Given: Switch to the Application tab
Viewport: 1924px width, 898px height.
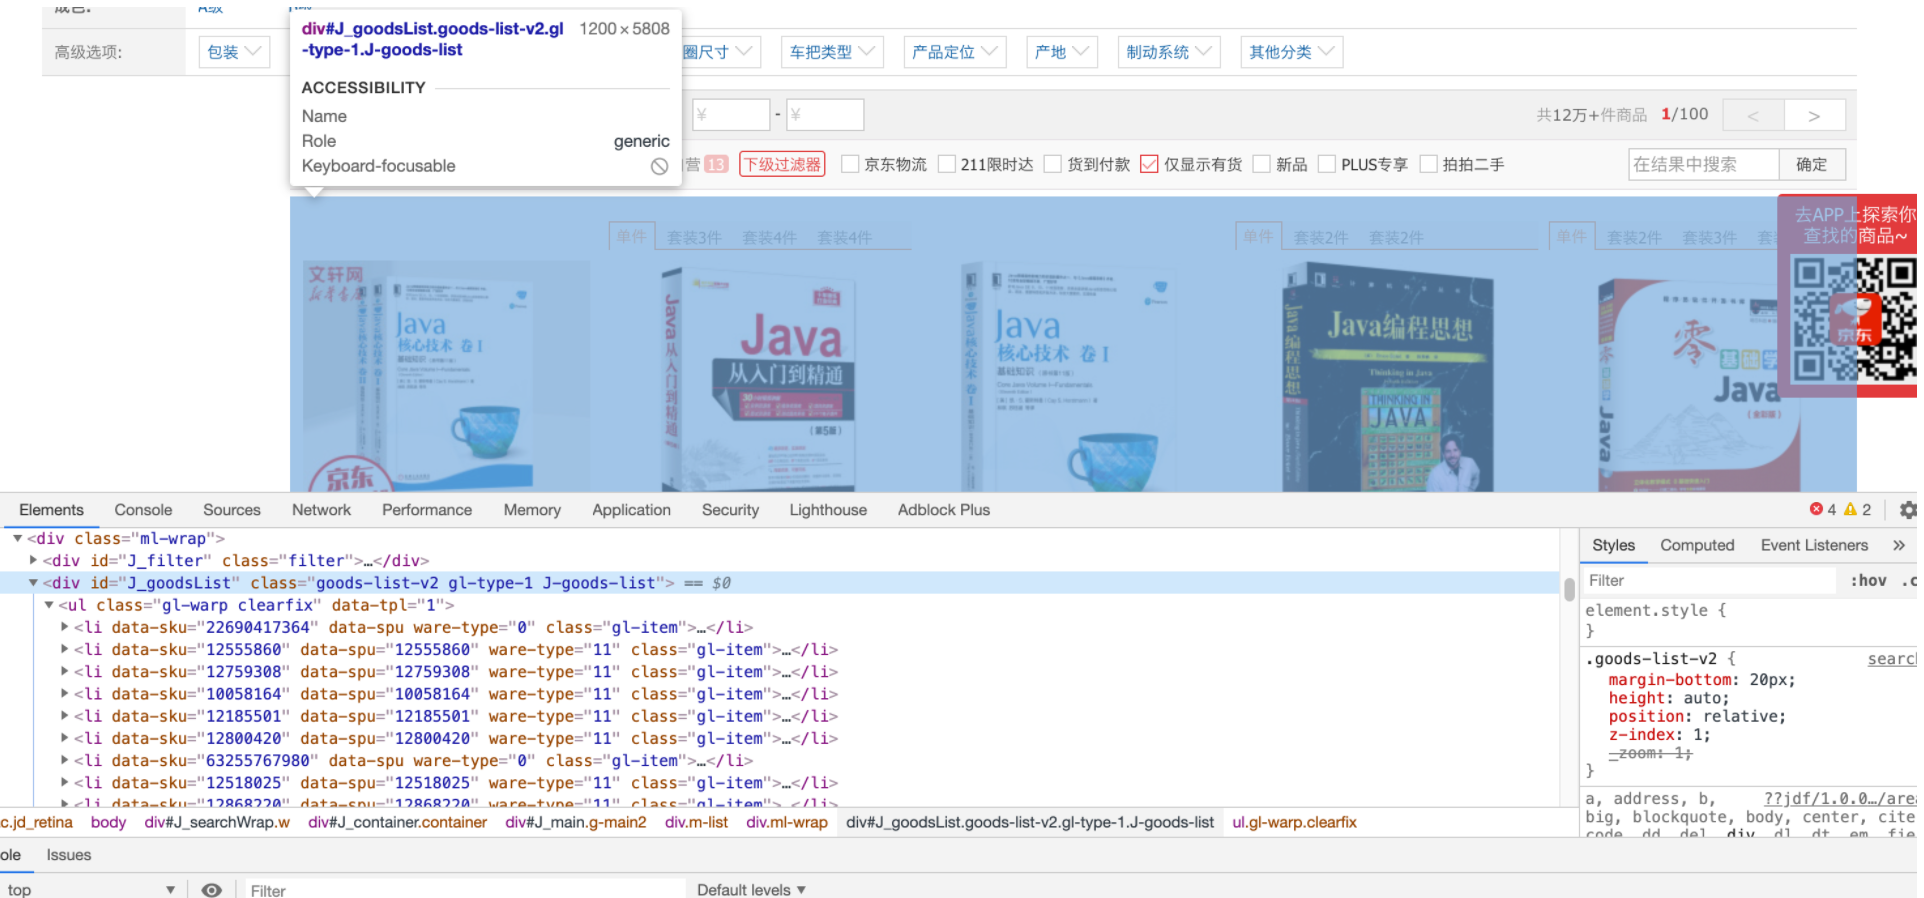Looking at the screenshot, I should (631, 510).
